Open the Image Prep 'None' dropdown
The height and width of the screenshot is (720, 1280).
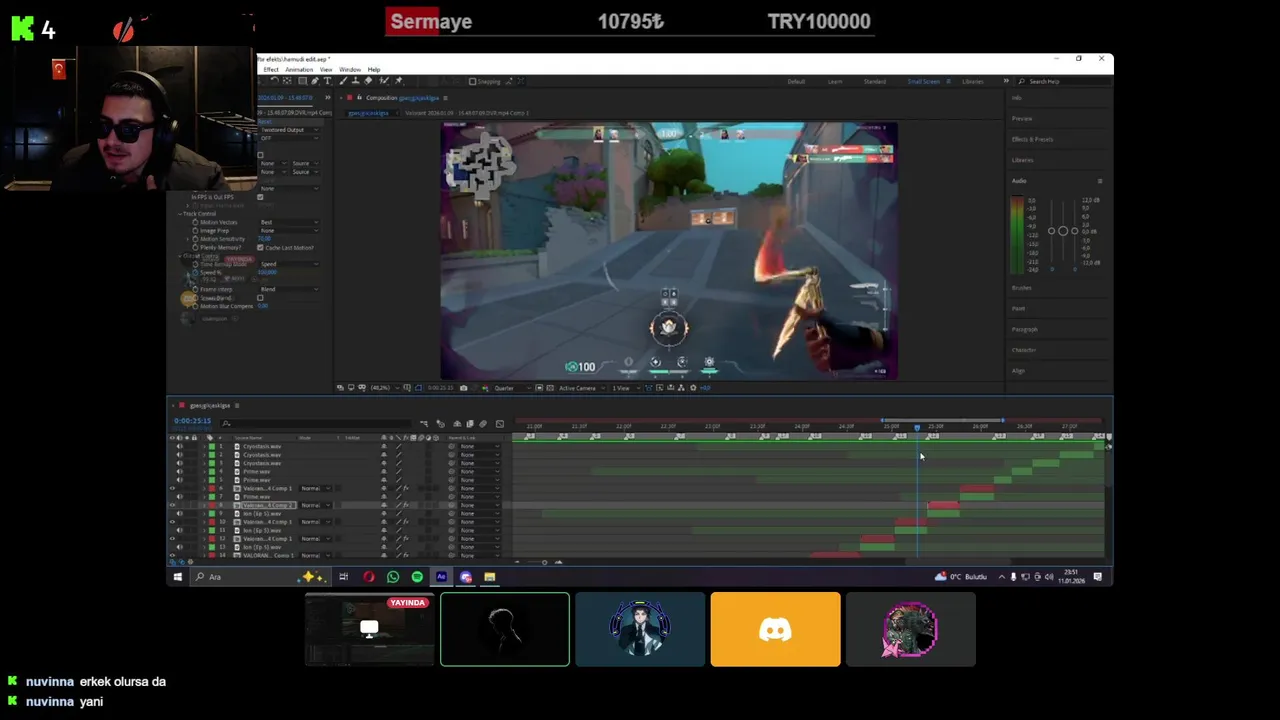pyautogui.click(x=289, y=230)
